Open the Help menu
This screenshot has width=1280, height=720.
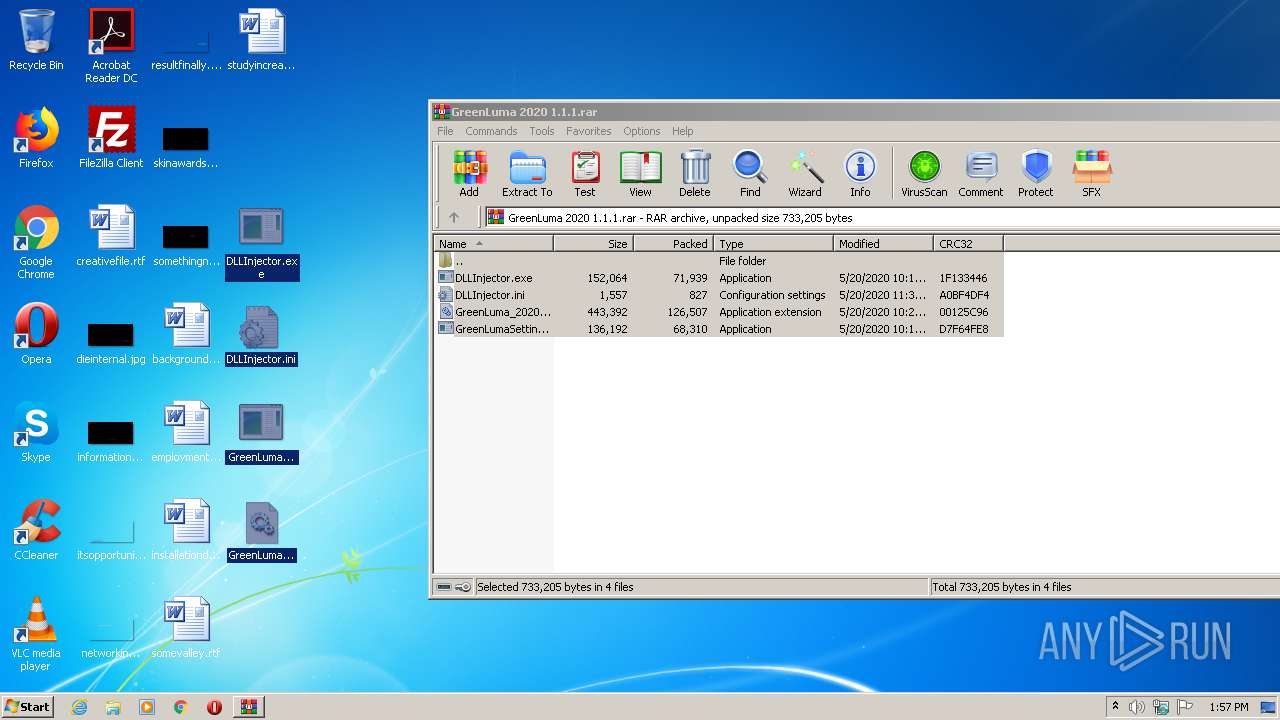pos(683,131)
